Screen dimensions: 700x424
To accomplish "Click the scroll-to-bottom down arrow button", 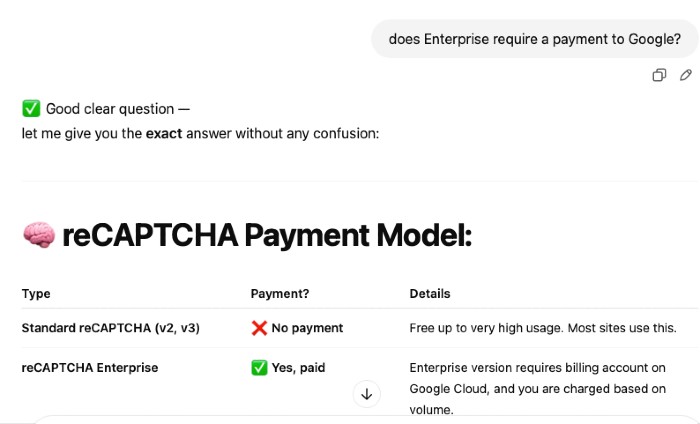I will [367, 394].
